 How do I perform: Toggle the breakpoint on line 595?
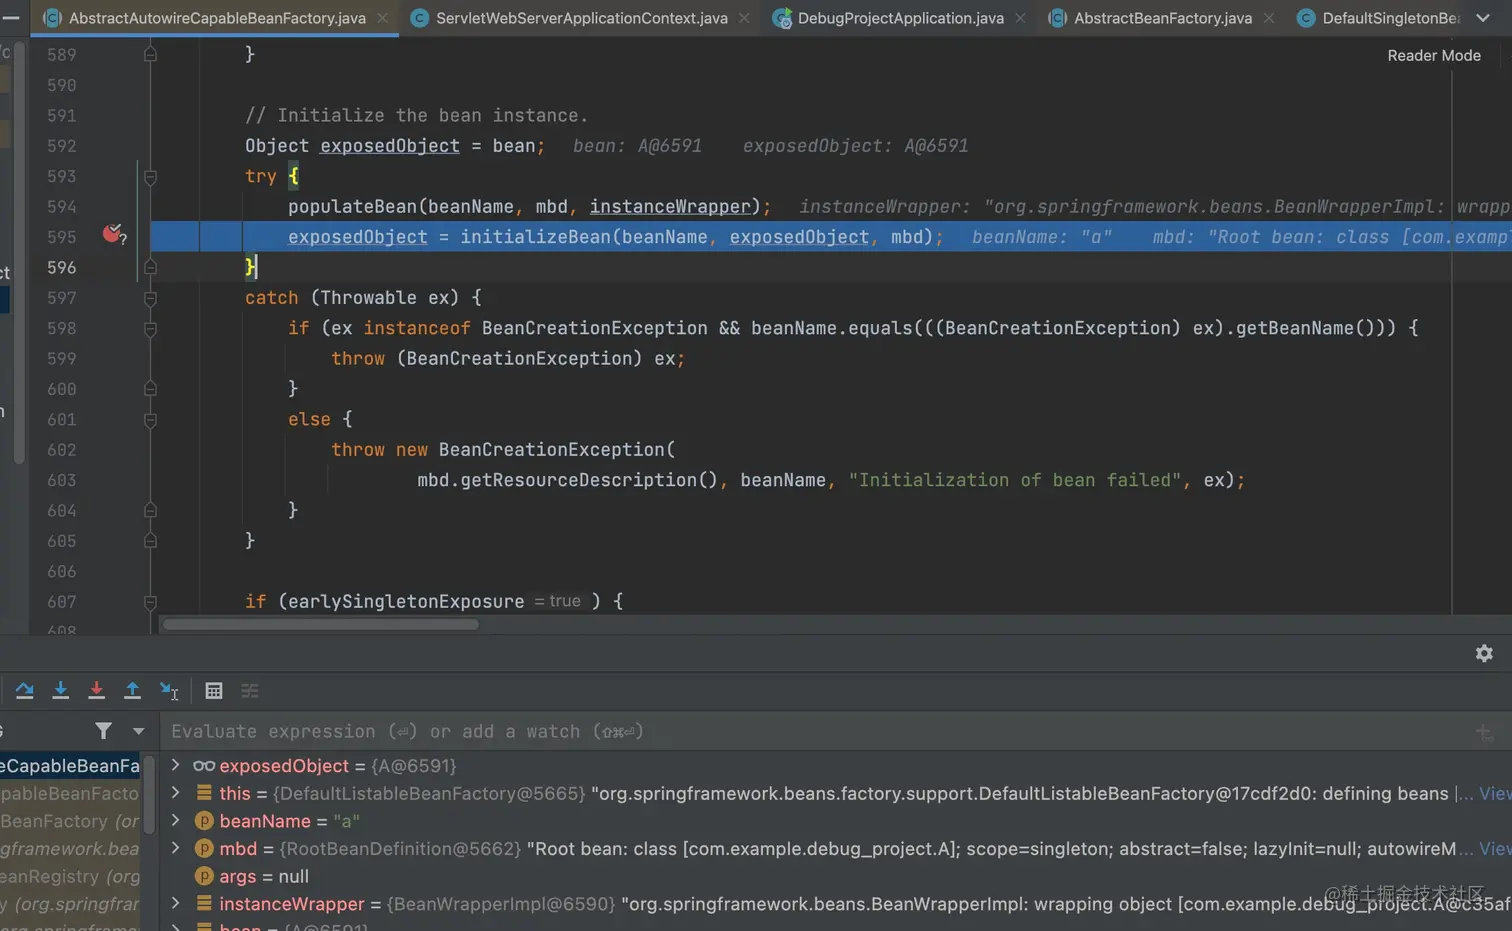113,235
